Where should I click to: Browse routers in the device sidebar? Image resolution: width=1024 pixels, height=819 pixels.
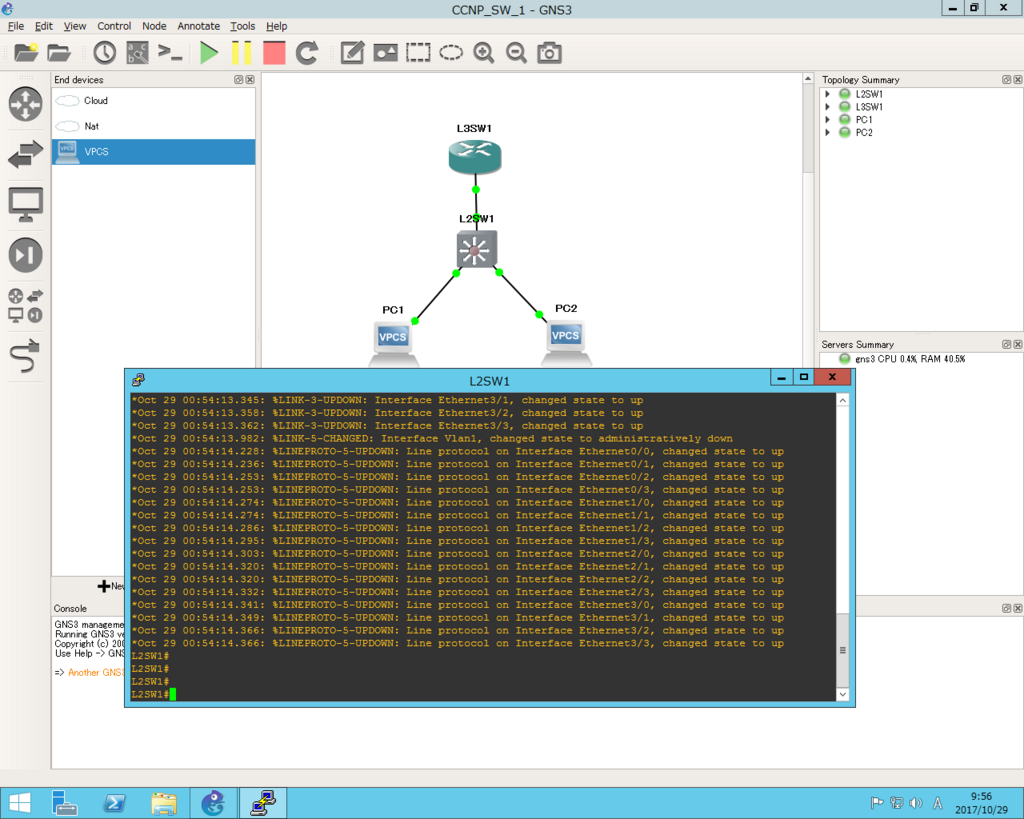click(25, 104)
